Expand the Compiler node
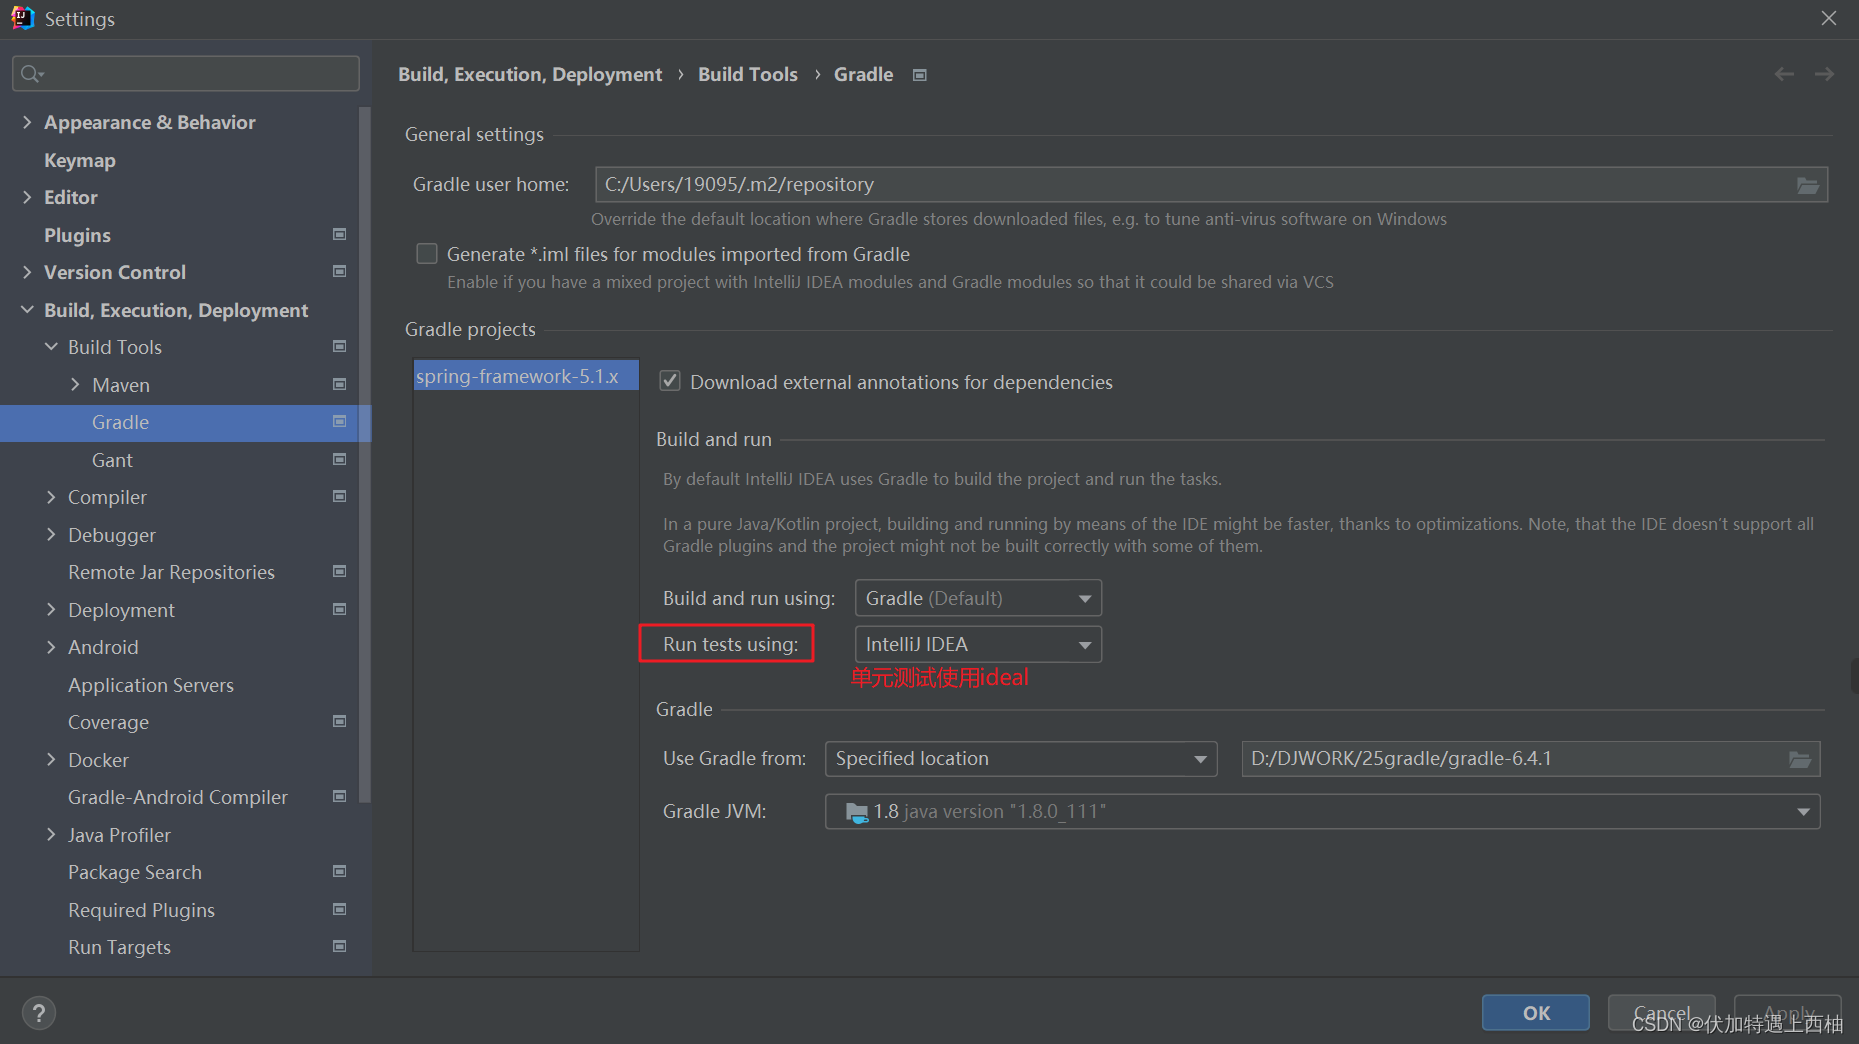The width and height of the screenshot is (1859, 1044). 51,497
